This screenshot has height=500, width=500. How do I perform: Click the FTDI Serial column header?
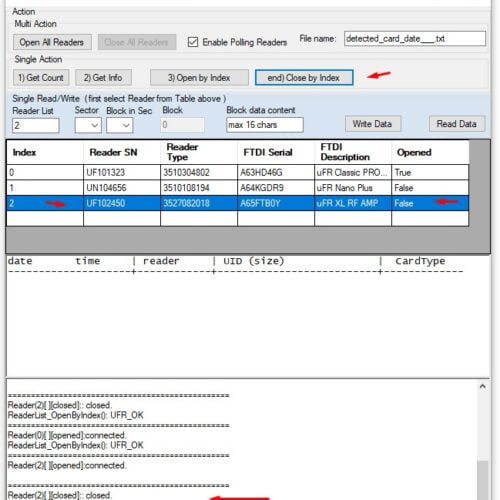pyautogui.click(x=276, y=152)
